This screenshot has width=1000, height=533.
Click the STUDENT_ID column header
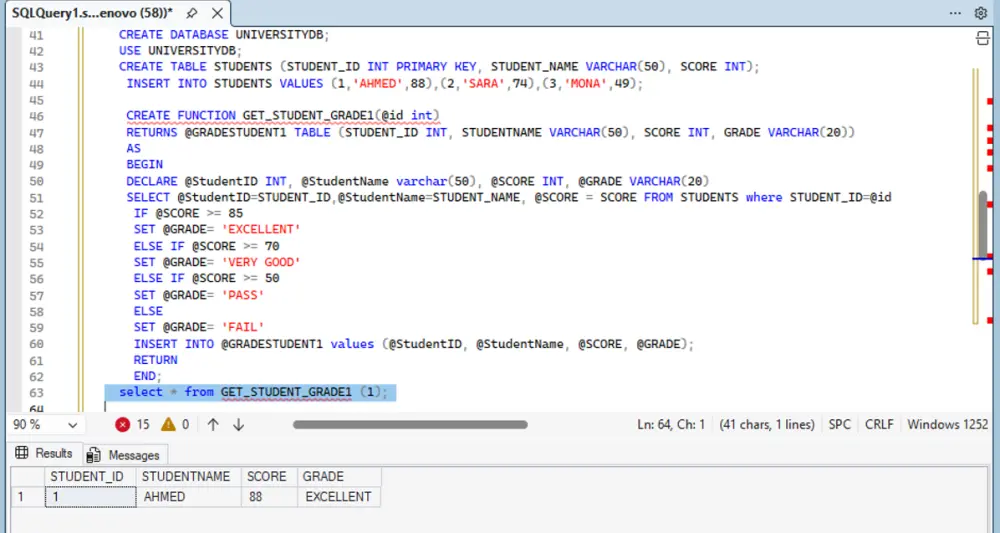[90, 477]
